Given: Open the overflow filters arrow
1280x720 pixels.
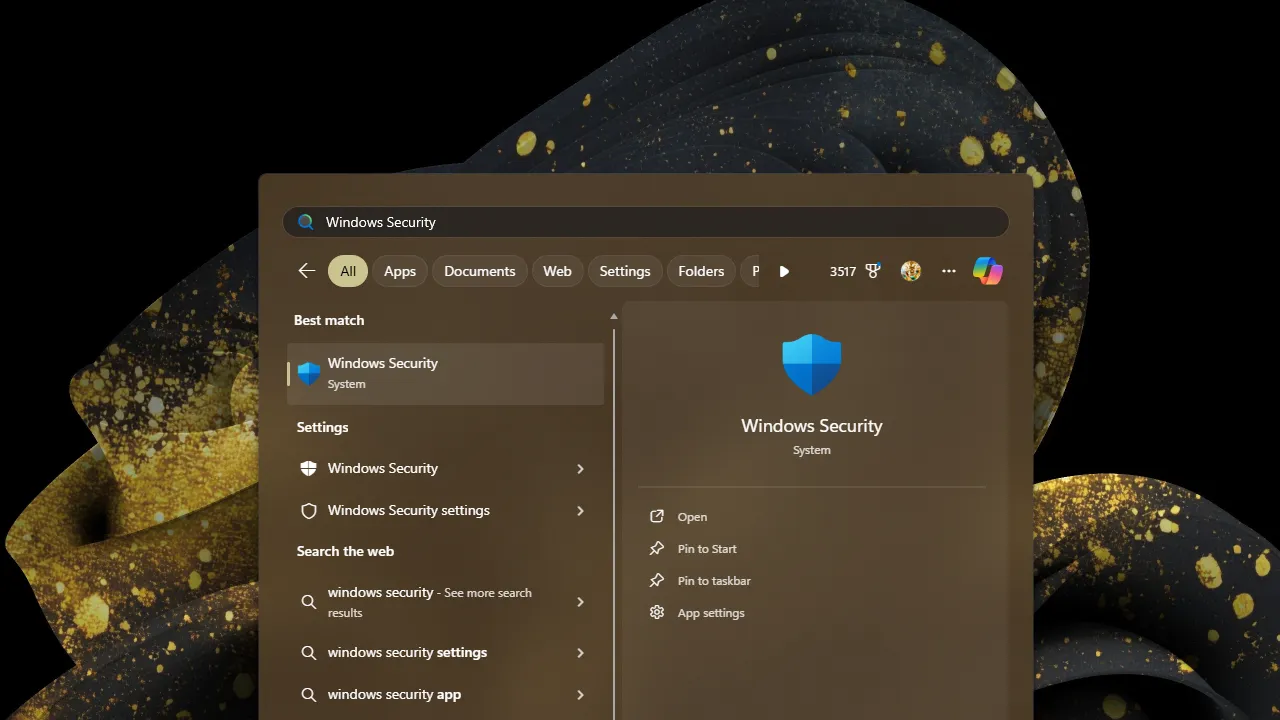Looking at the screenshot, I should 784,270.
